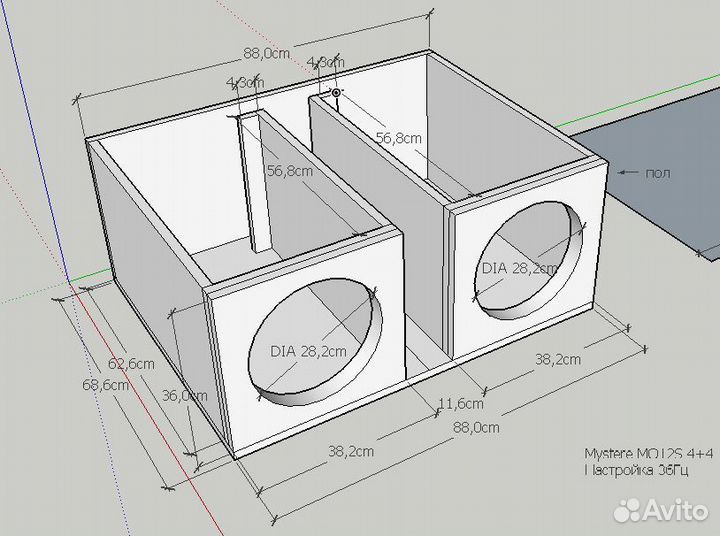Pick the 11,6cm port gap dimension
720x536 pixels.
[460, 404]
